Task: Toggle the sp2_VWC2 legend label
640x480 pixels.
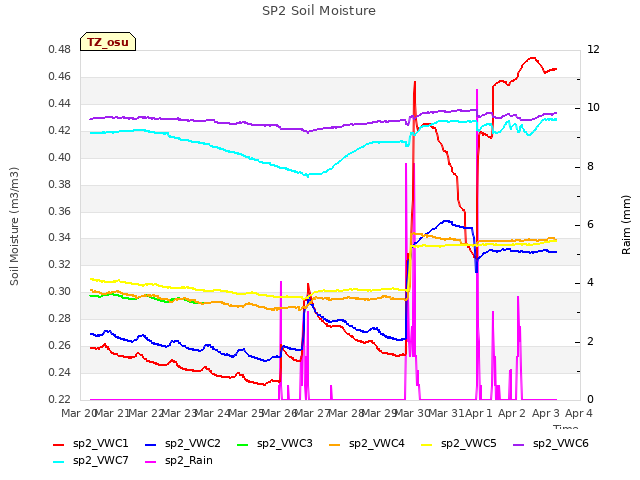Action: pos(193,444)
